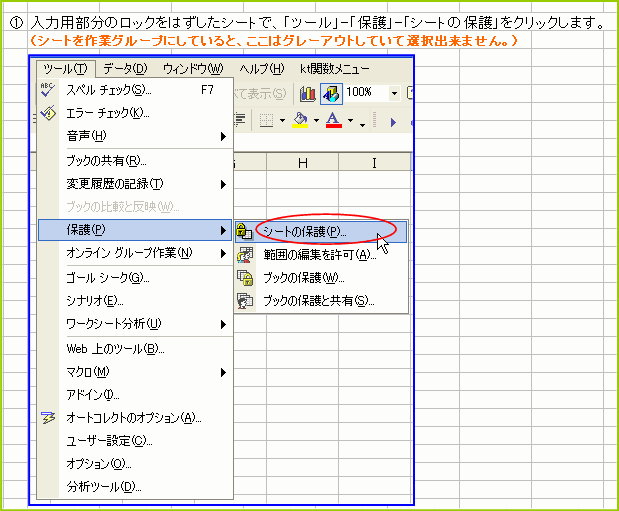Open the font color dropdown arrow

[350, 120]
